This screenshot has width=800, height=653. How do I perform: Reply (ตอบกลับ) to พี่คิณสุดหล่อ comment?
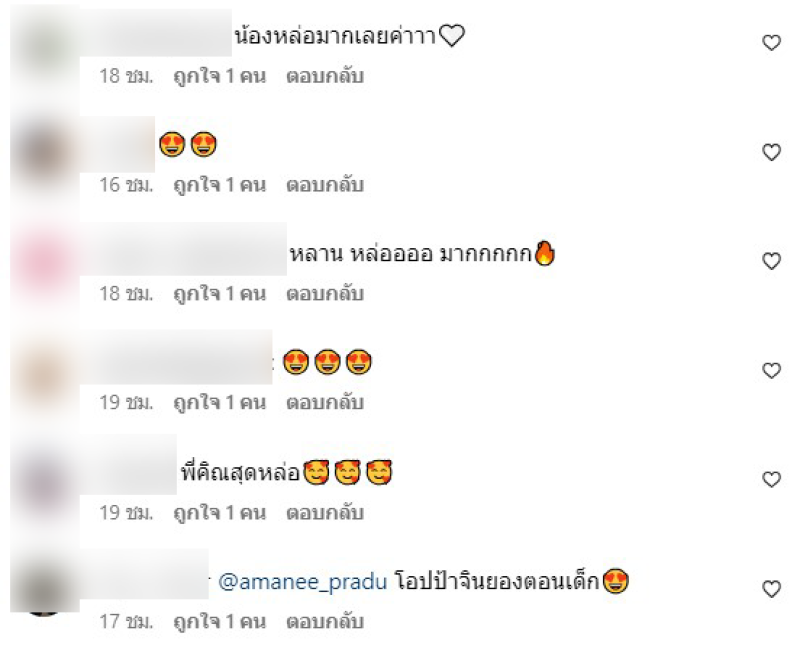coord(325,513)
